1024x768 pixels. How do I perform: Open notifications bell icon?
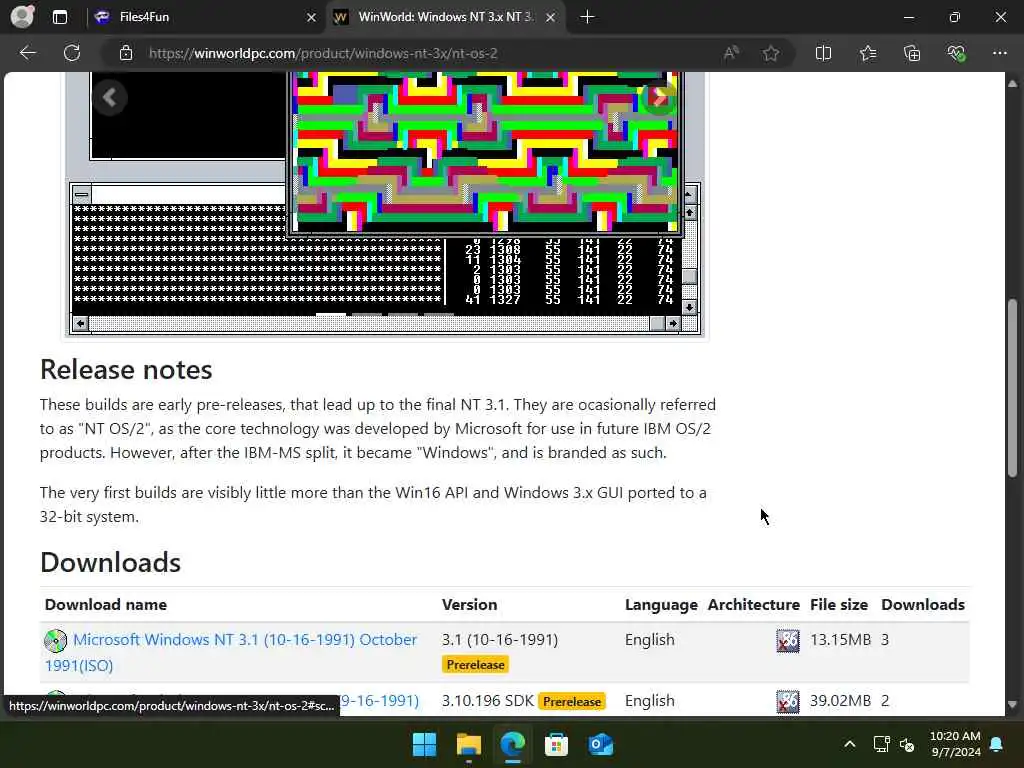pos(997,744)
